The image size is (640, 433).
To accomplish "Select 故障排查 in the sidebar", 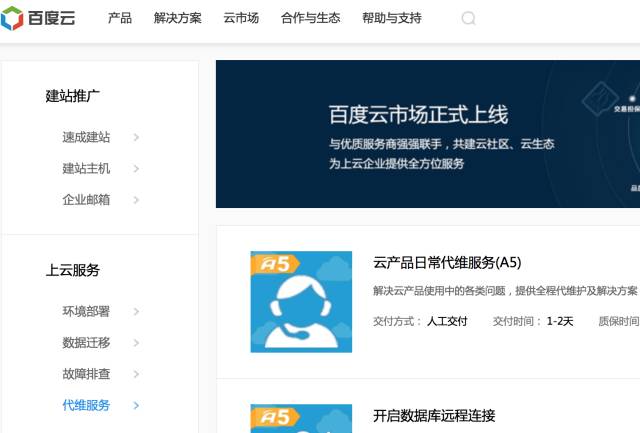I will (86, 374).
